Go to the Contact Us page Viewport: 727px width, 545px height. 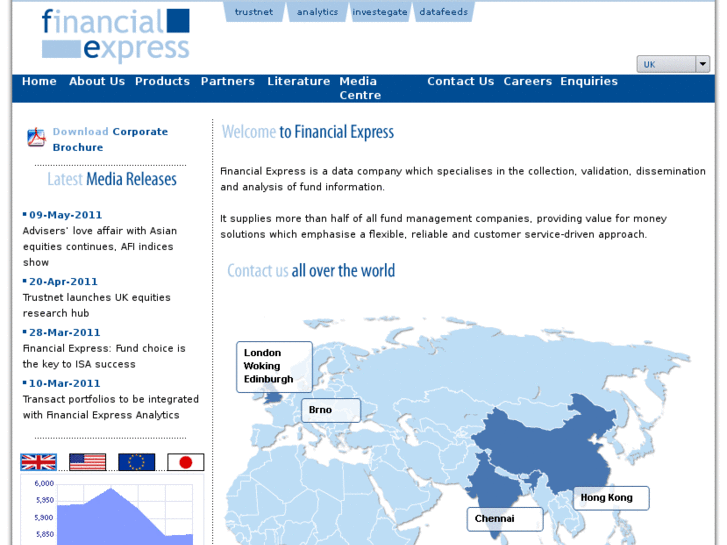pos(460,81)
